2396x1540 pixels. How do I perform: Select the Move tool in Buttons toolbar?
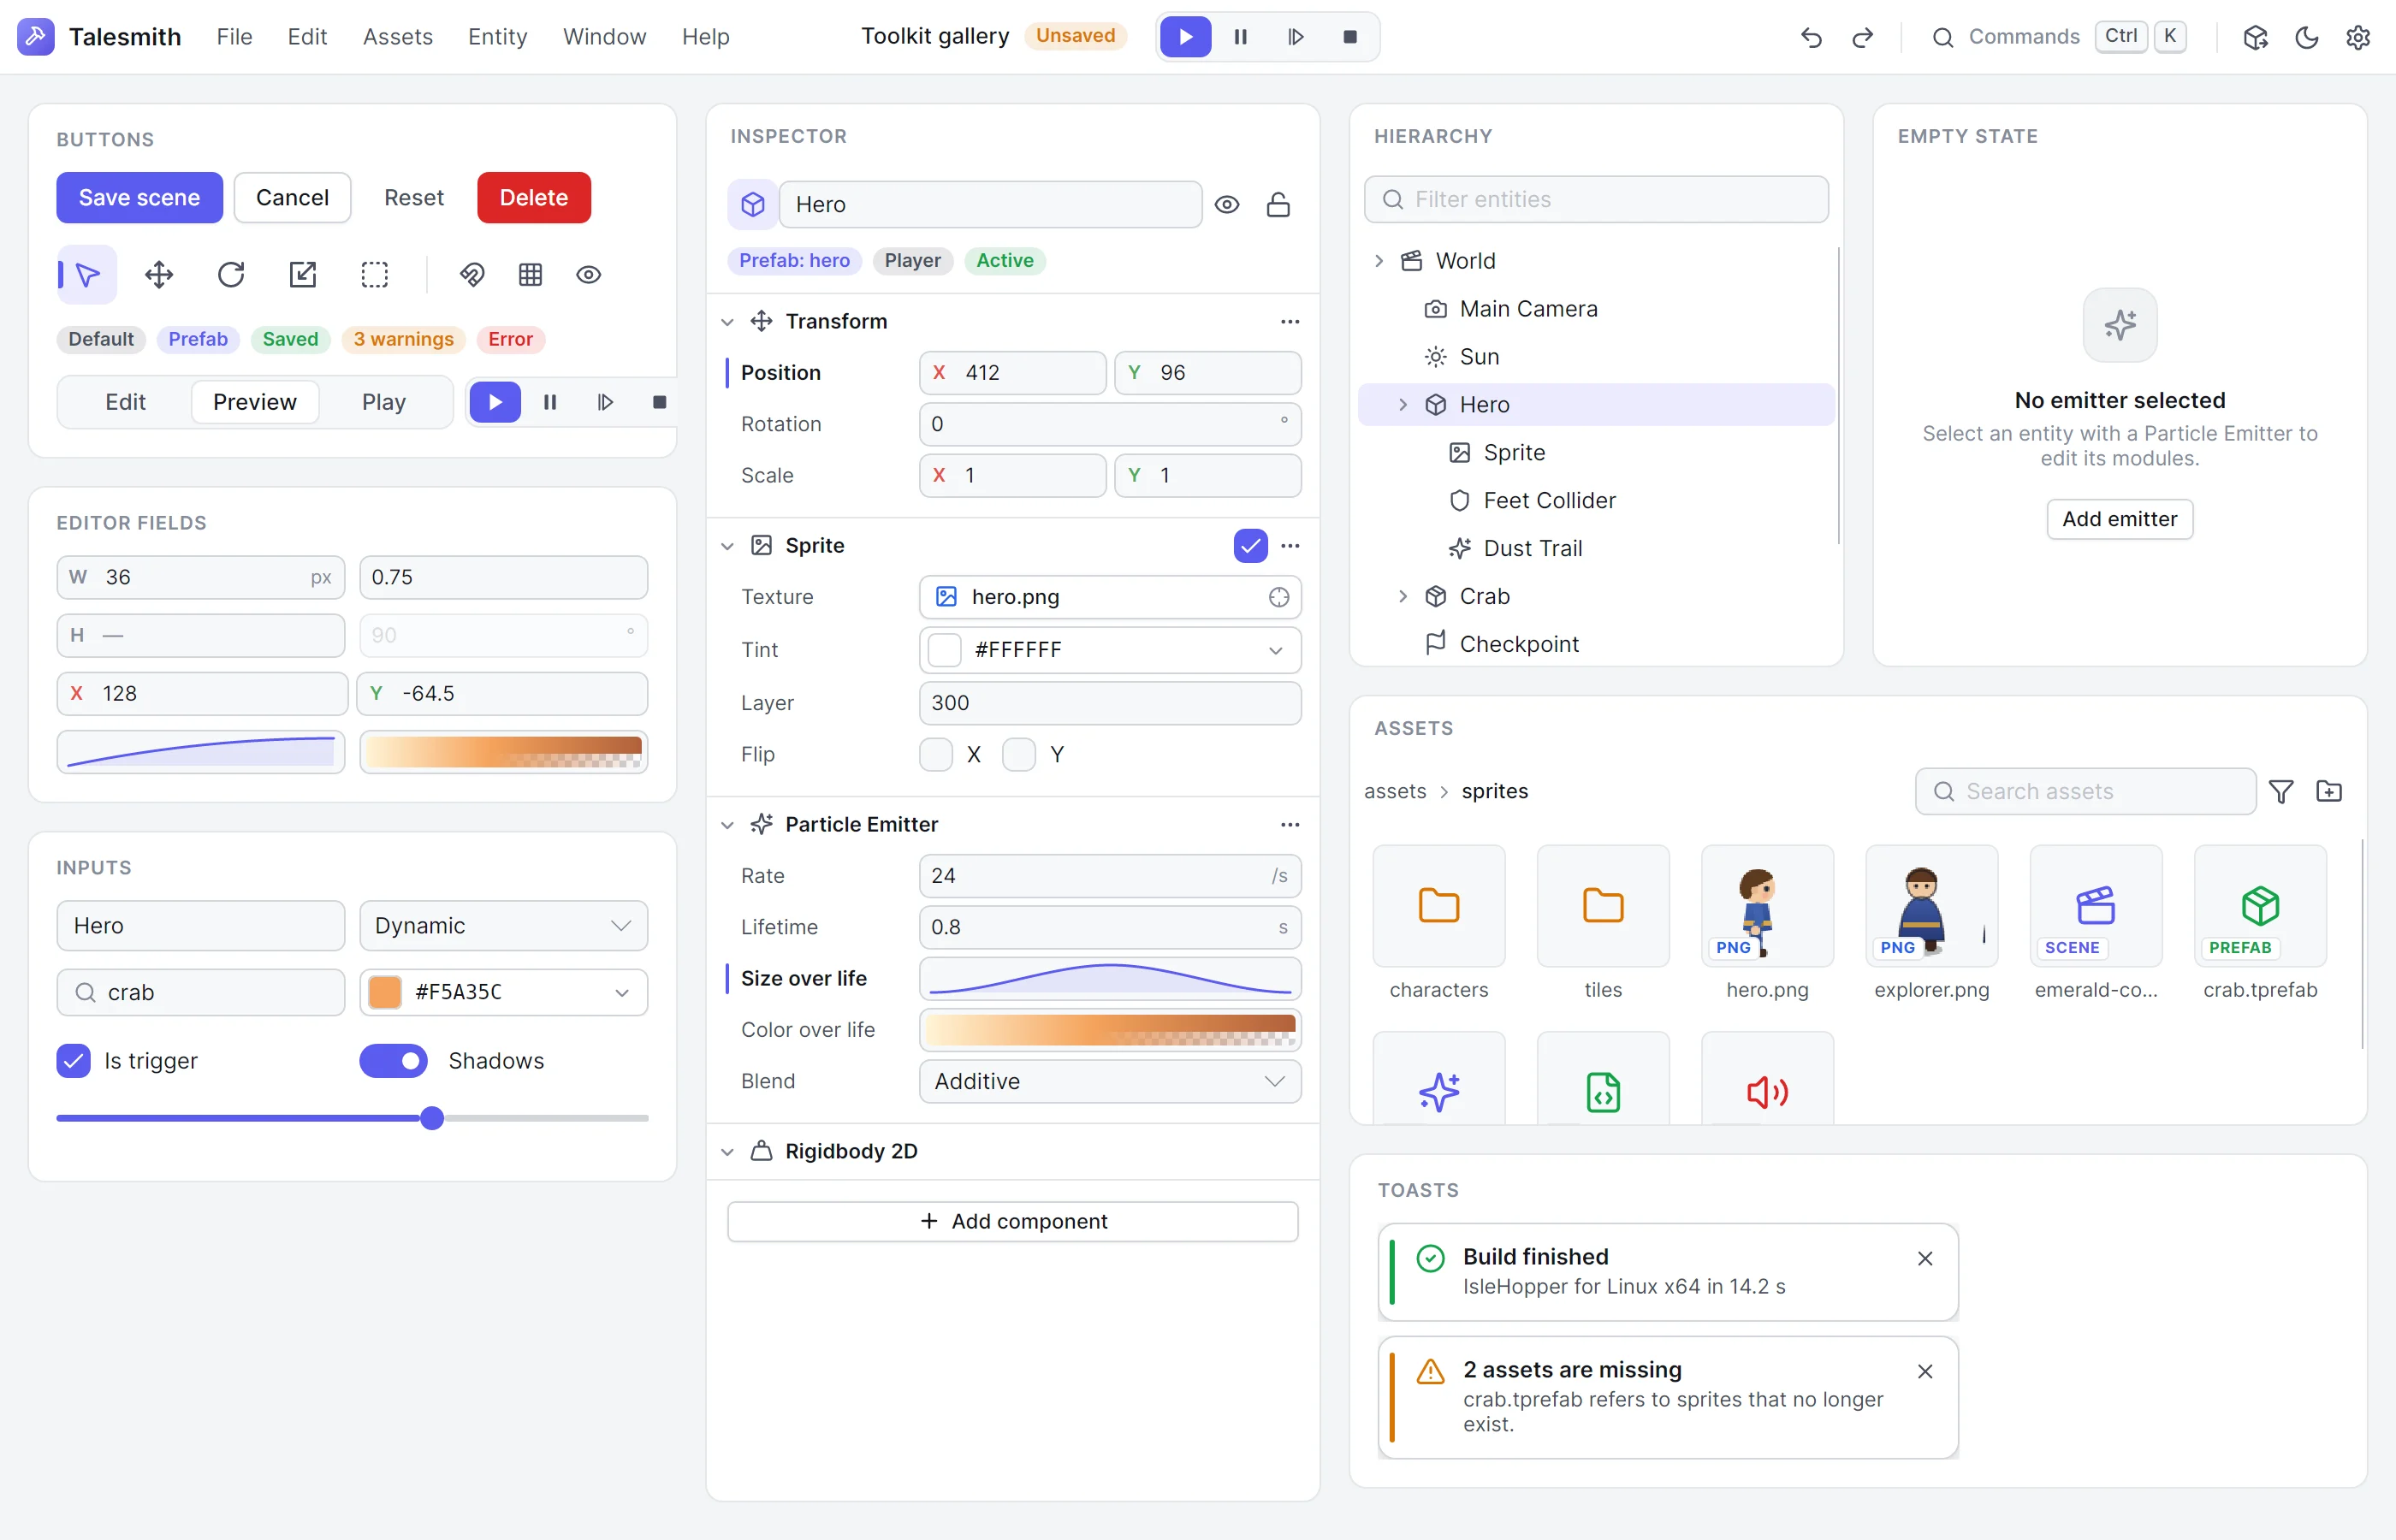coord(159,275)
